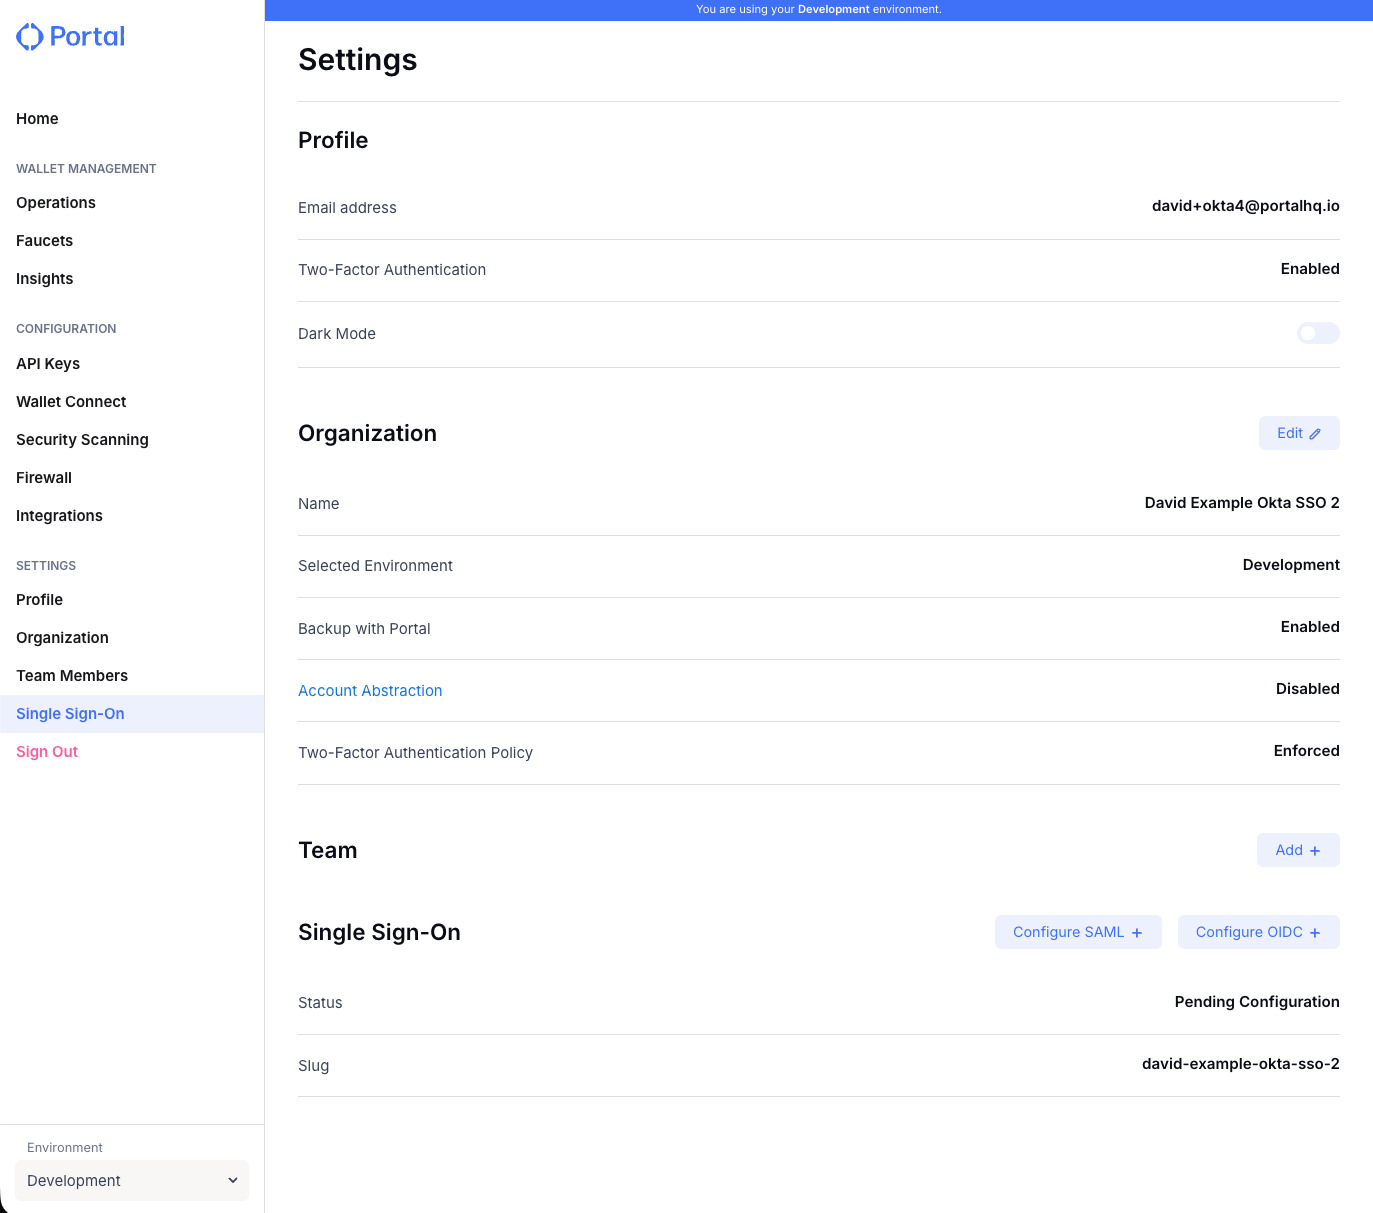
Task: Go to Wallet Connect settings
Action: coord(71,401)
